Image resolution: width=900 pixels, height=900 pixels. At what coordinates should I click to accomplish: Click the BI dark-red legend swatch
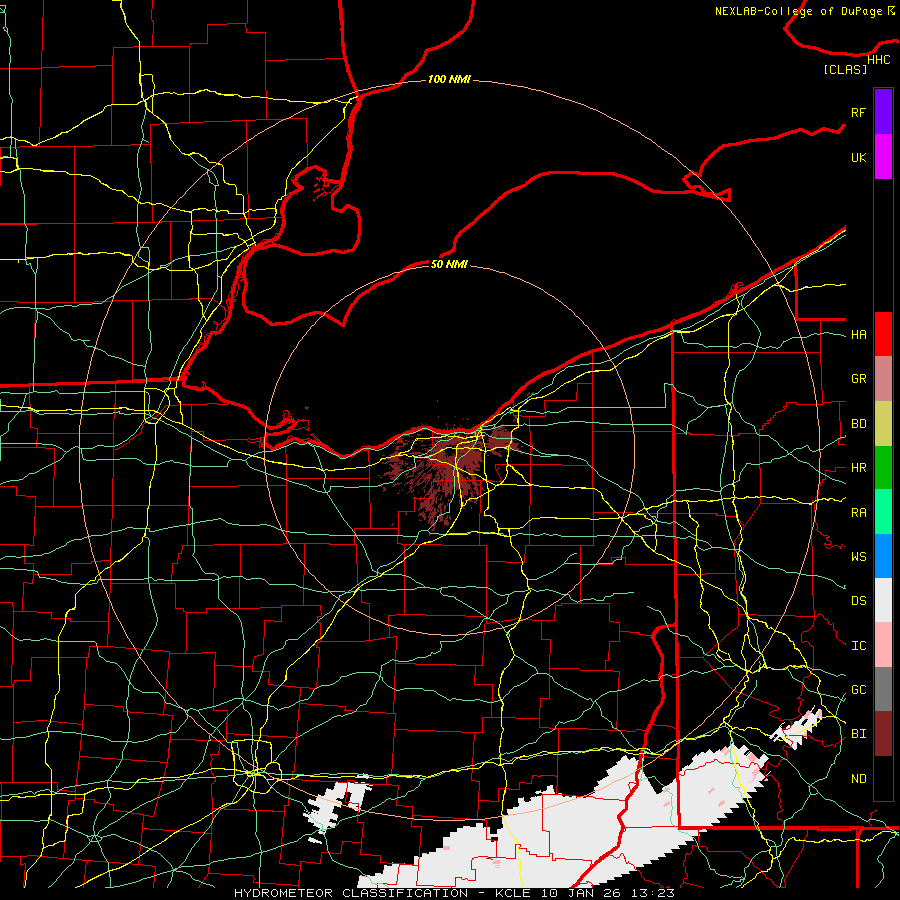[x=883, y=734]
